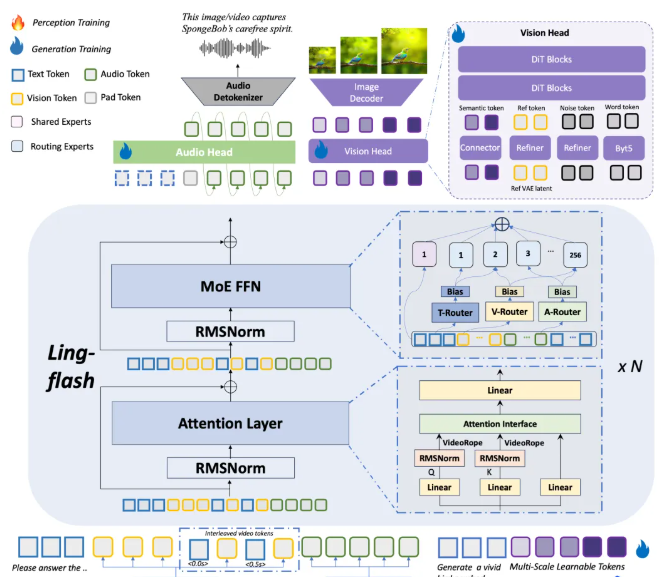Click the gray Pad Token legend square
Image resolution: width=666 pixels, height=577 pixels.
coord(90,98)
